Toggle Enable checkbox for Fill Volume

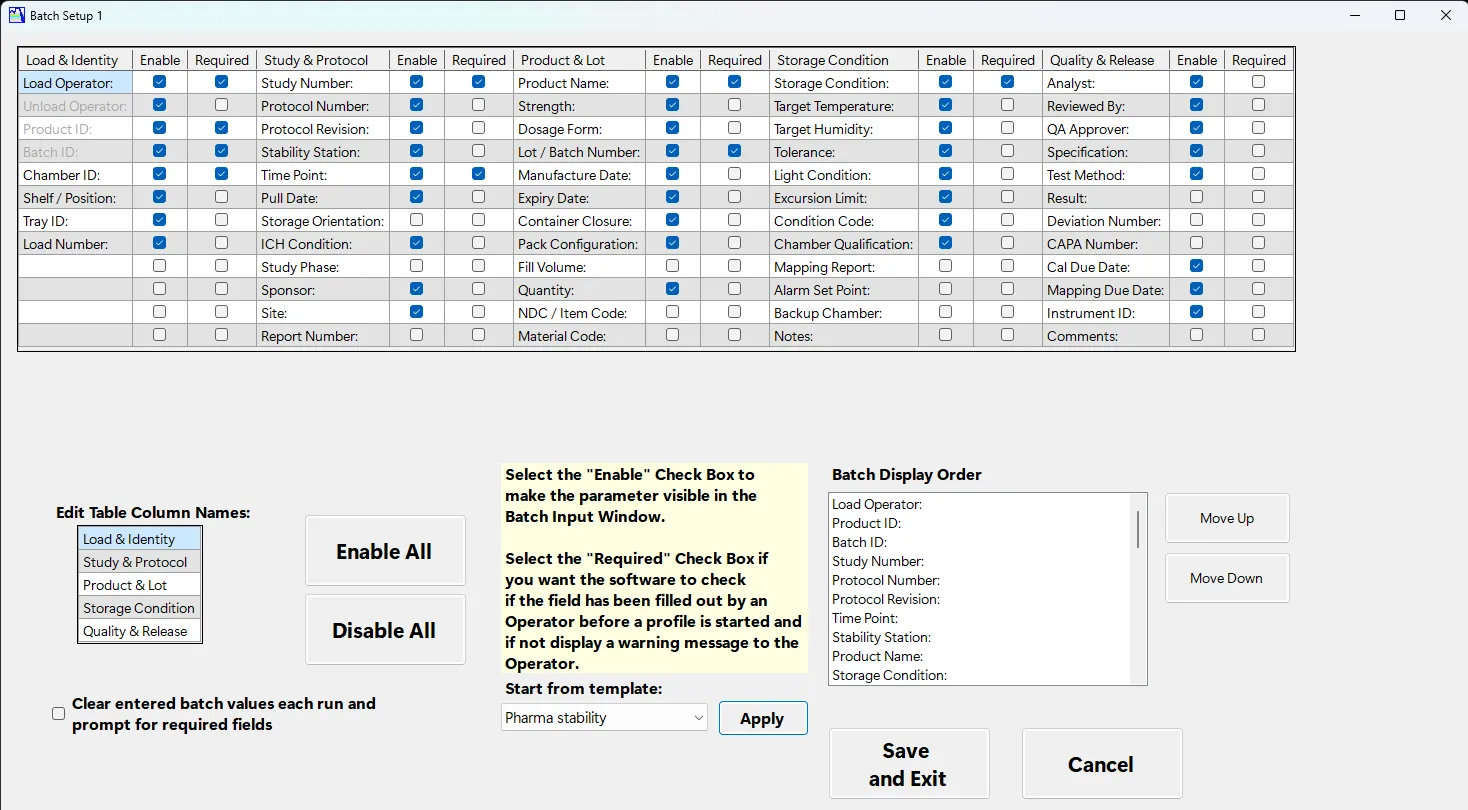click(x=672, y=266)
